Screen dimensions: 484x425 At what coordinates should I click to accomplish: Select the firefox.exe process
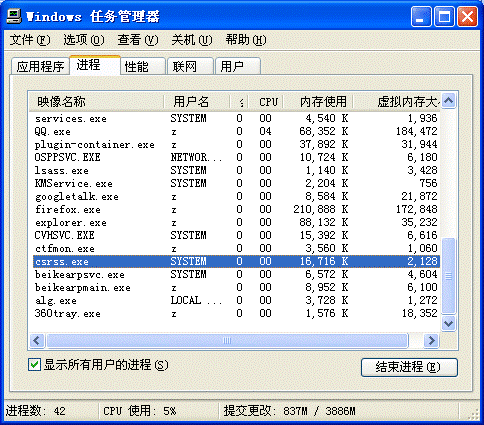tap(236, 209)
